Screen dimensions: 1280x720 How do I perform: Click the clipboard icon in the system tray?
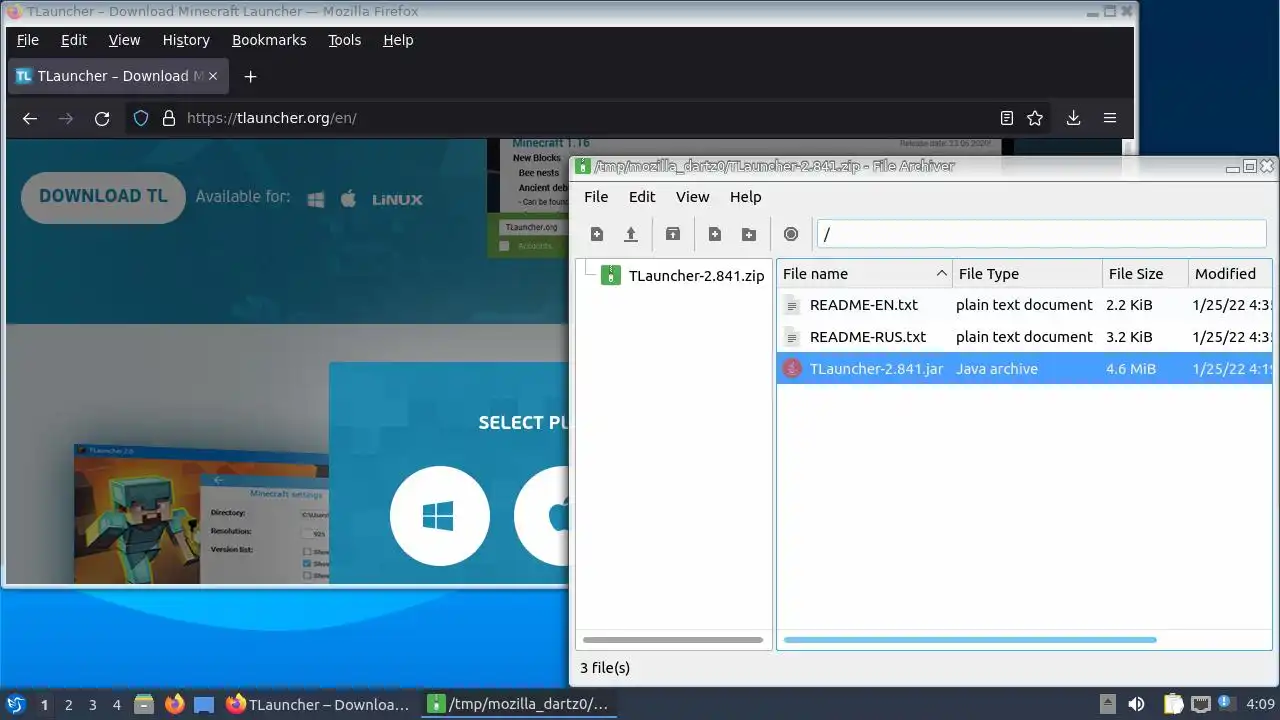pos(1172,704)
